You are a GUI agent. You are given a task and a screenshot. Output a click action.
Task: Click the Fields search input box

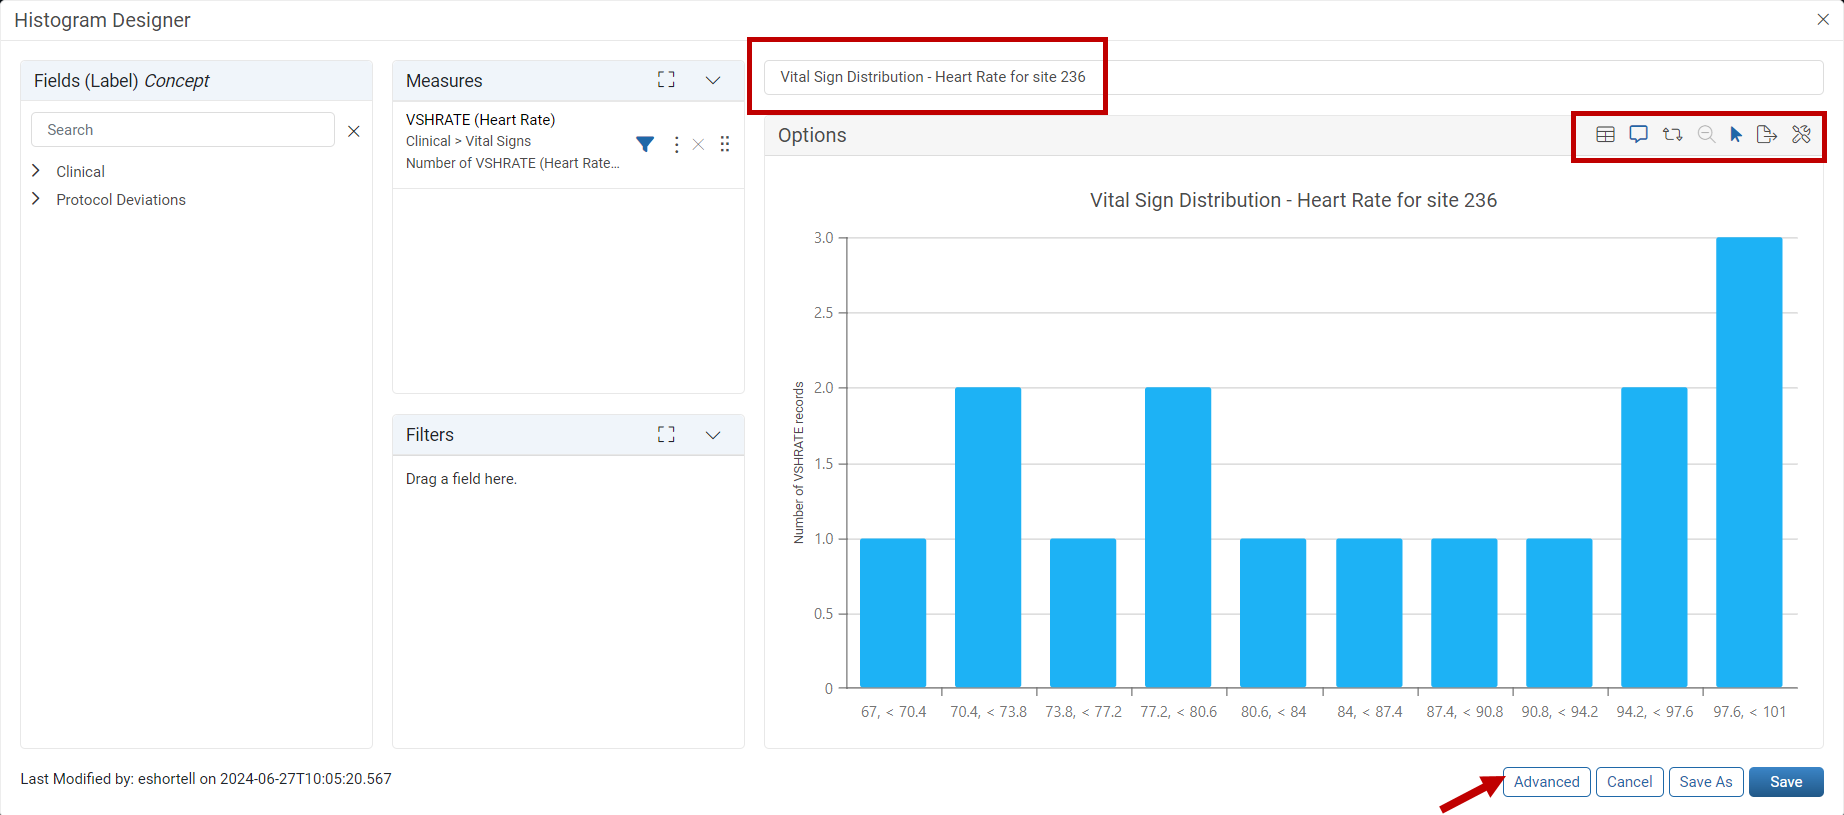(183, 130)
